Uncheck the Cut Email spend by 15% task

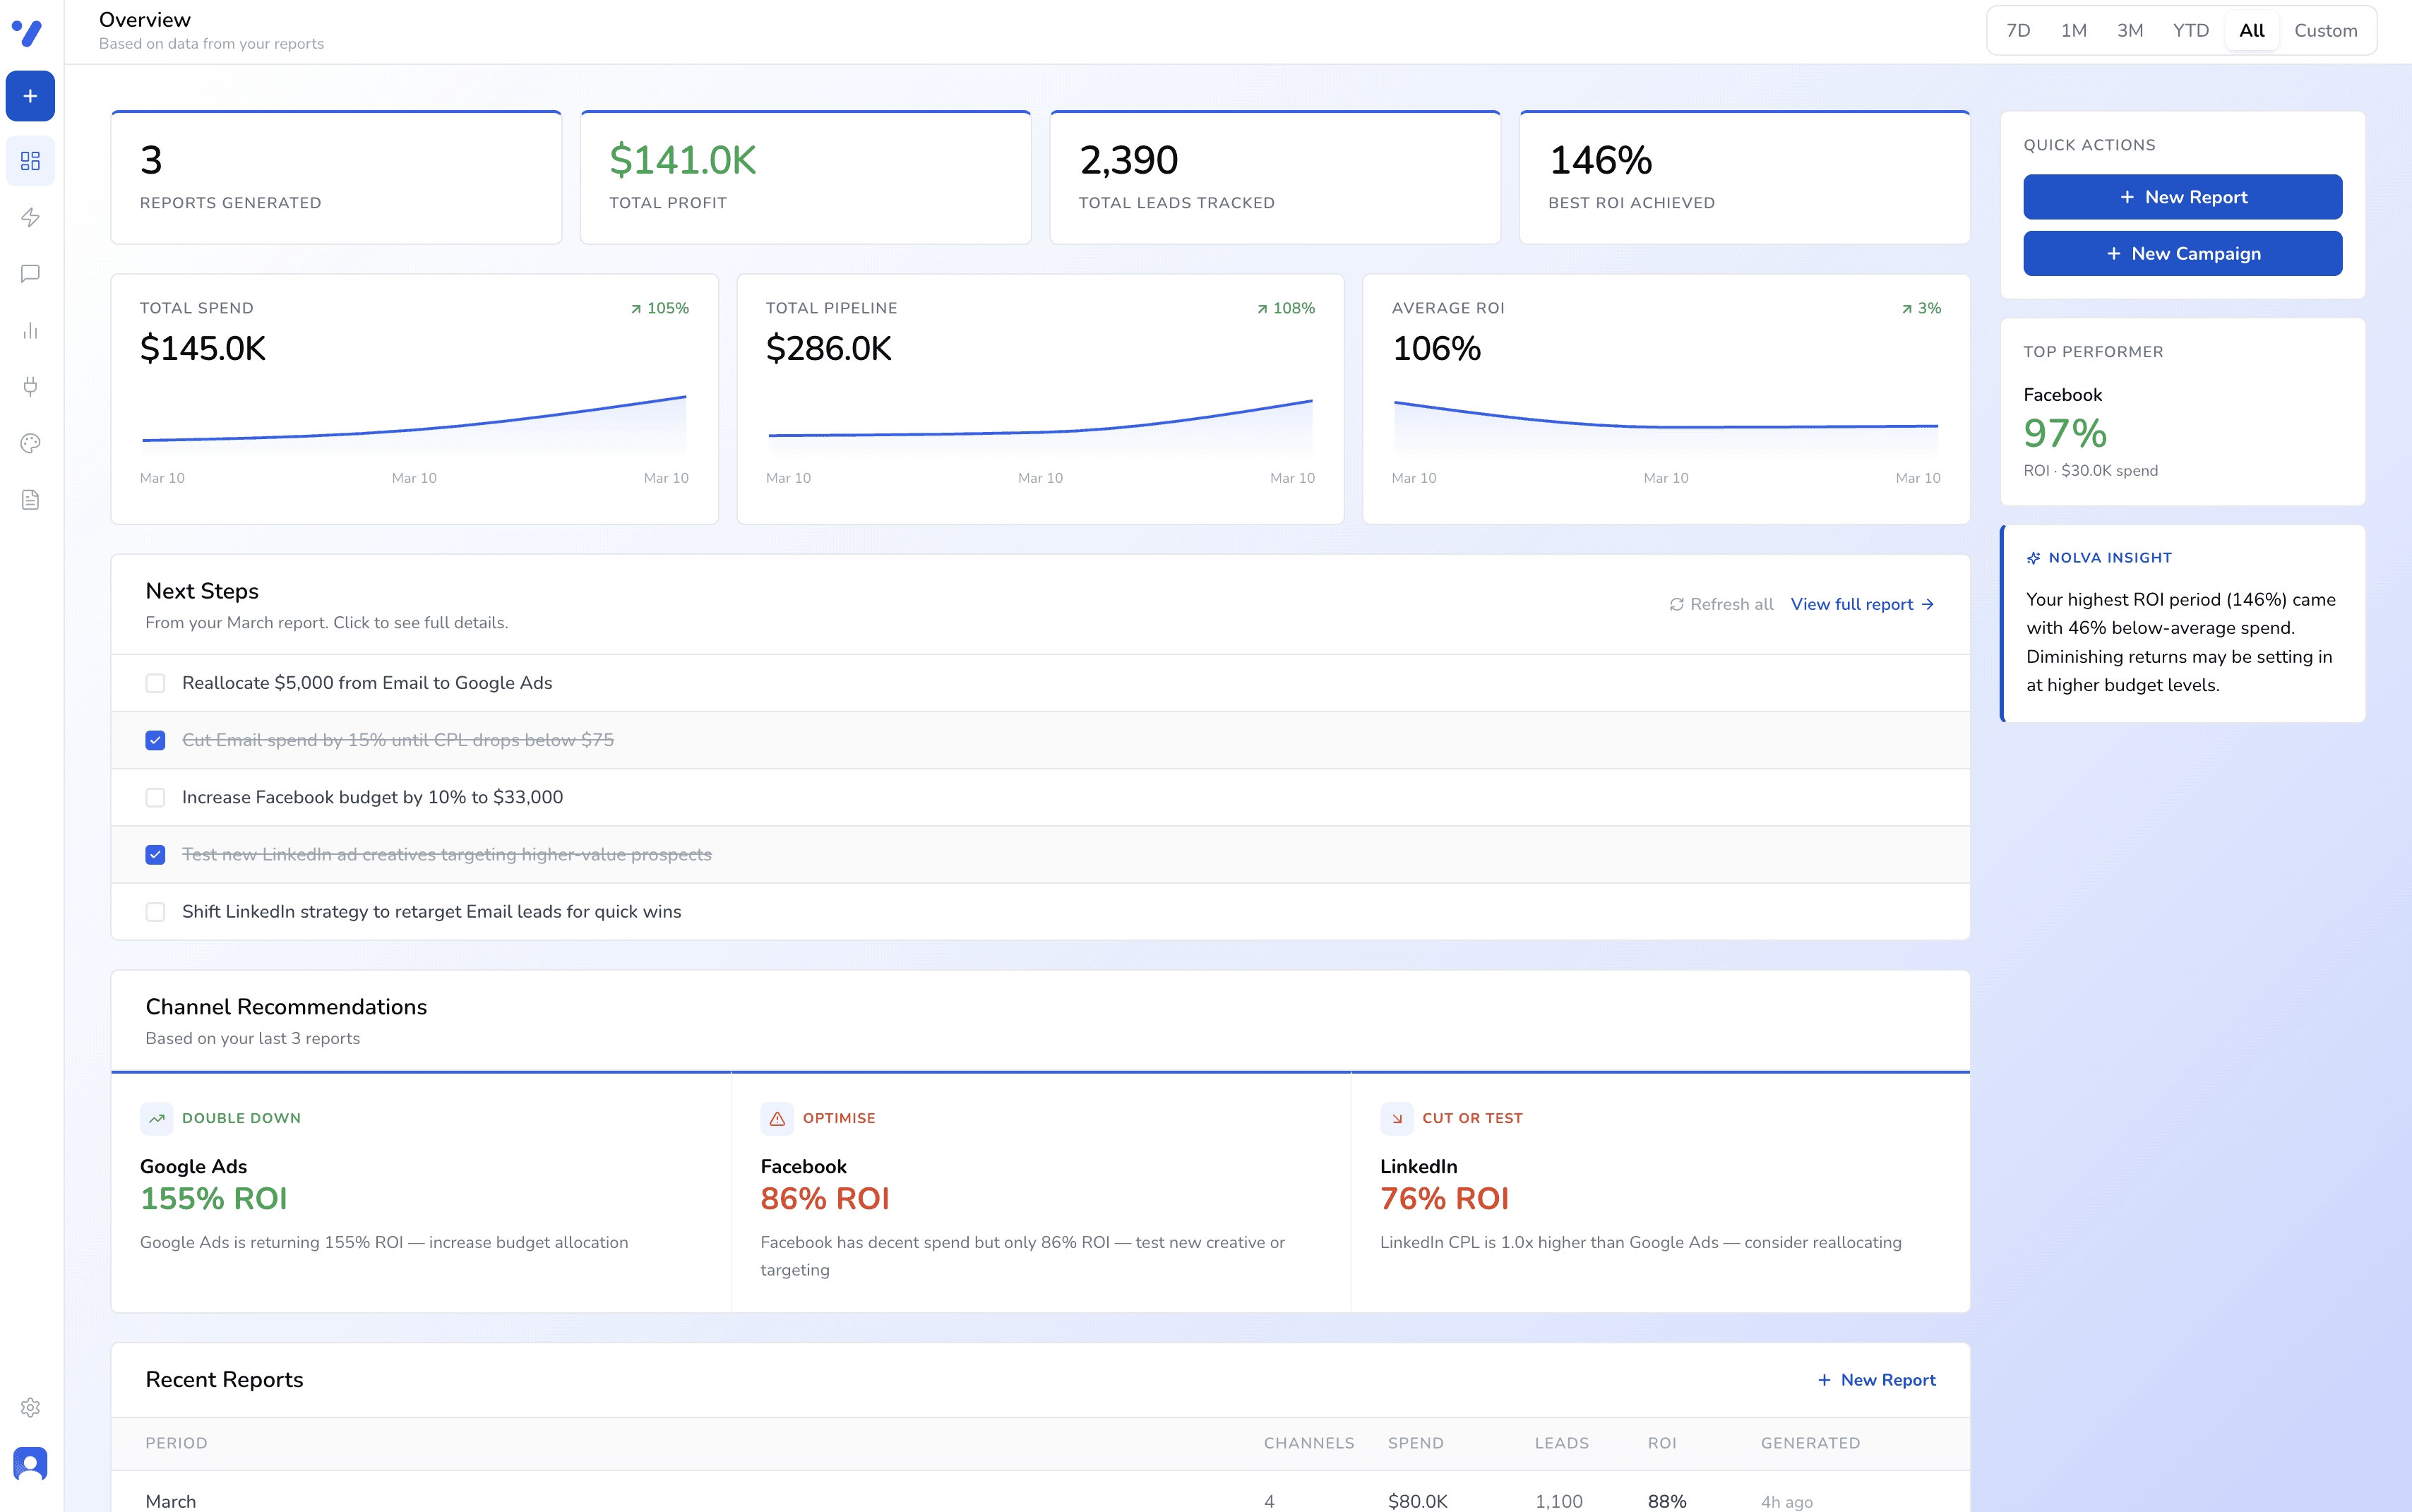tap(155, 740)
